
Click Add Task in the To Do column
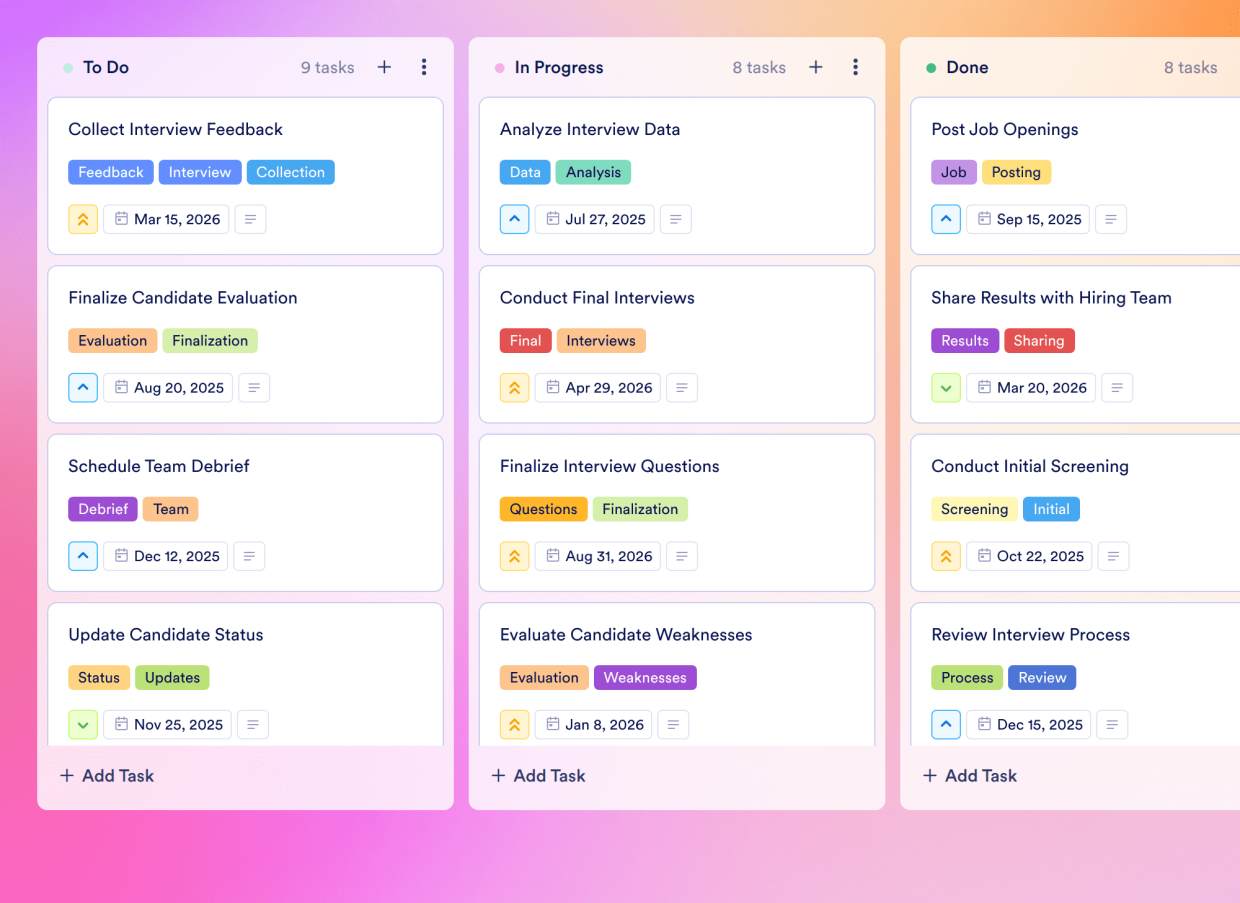(106, 775)
